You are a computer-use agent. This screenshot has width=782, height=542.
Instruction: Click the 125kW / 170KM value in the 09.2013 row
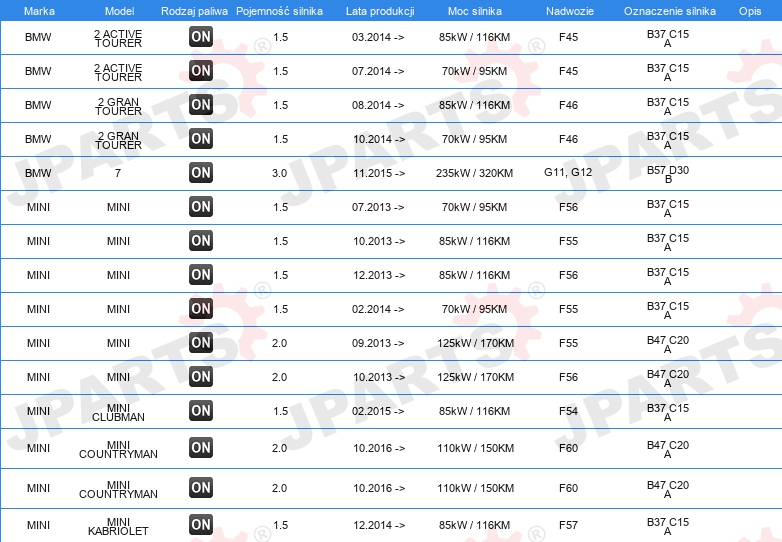[x=475, y=343]
